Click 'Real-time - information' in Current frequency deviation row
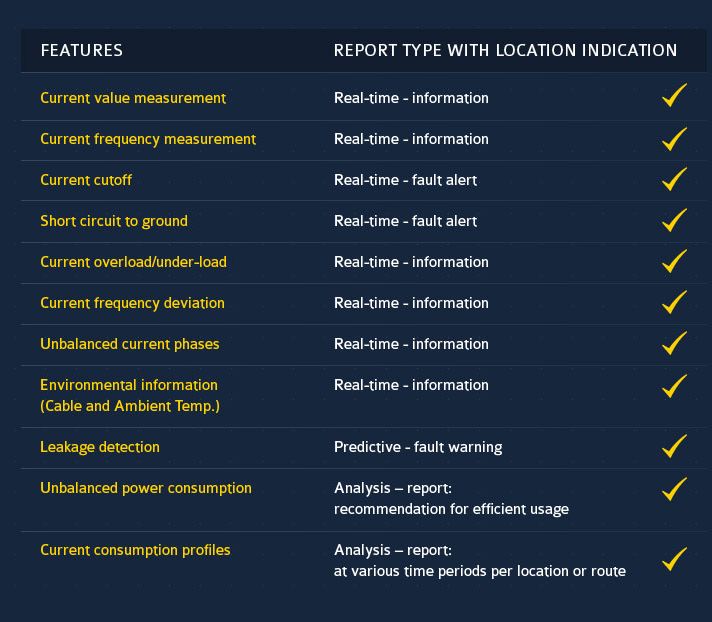The image size is (712, 622). pyautogui.click(x=411, y=303)
